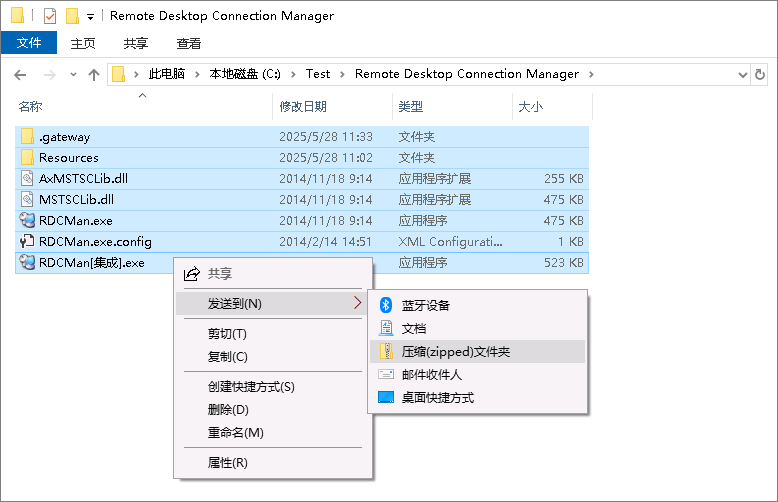Refresh the current folder view
The width and height of the screenshot is (778, 502).
coord(760,74)
